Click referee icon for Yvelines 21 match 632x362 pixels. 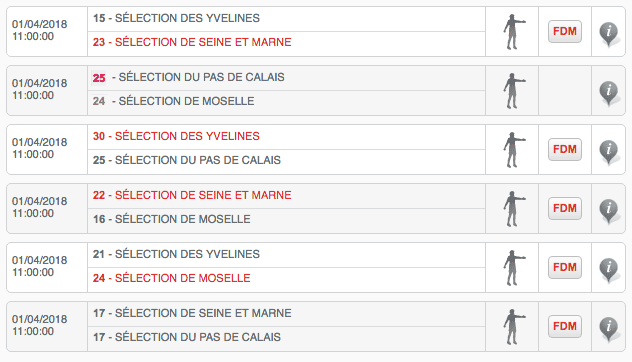pyautogui.click(x=514, y=268)
